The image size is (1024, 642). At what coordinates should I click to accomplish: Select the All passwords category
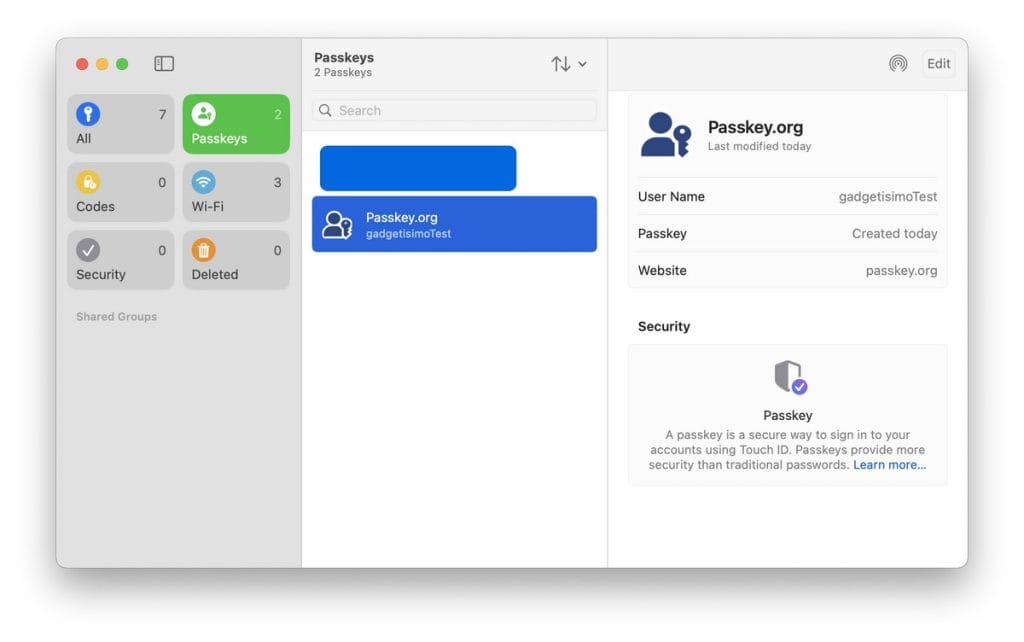pos(121,124)
